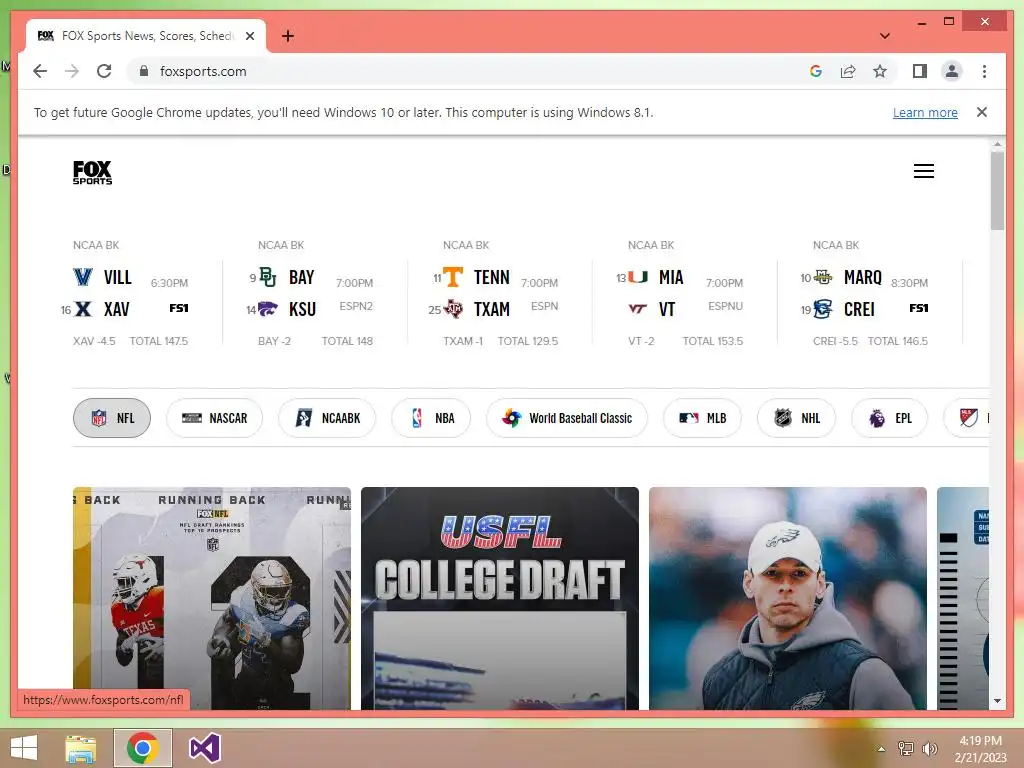Screen dimensions: 1024x768
Task: Open the VILL vs XAV game
Action: pyautogui.click(x=130, y=293)
